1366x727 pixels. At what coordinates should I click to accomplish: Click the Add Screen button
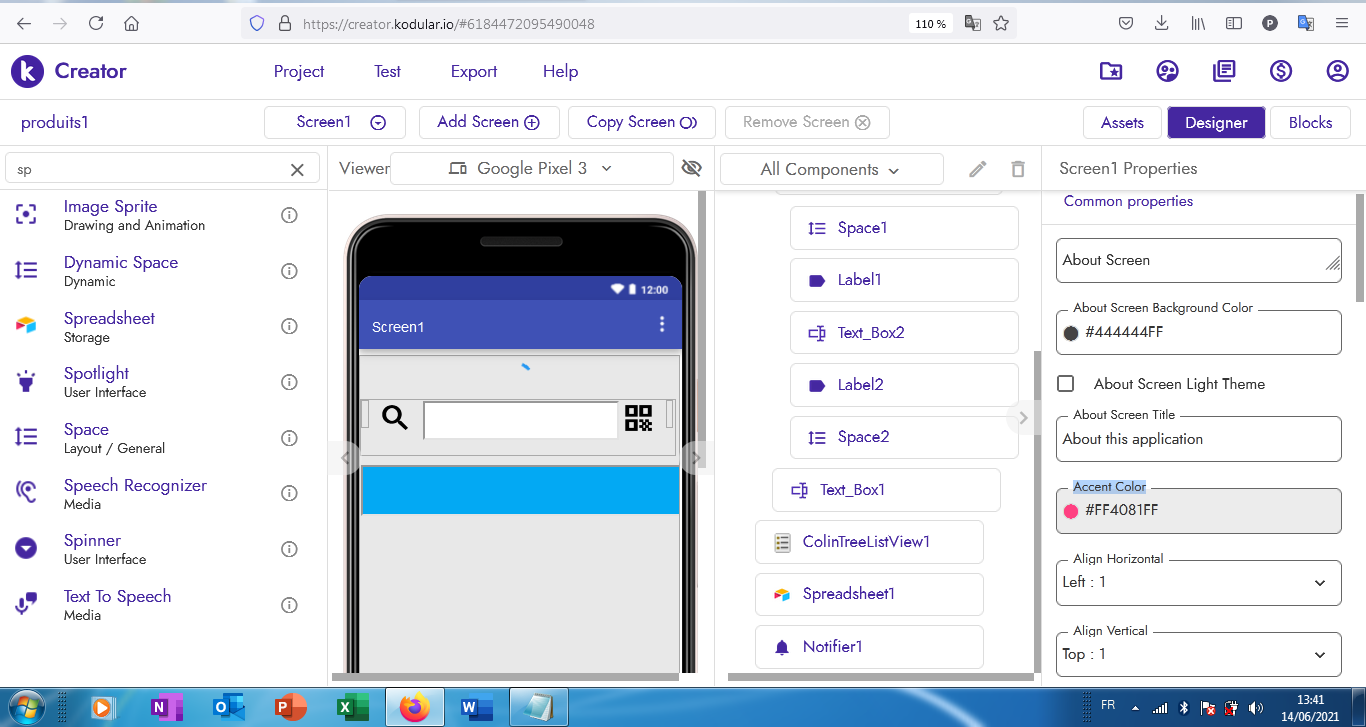click(x=488, y=122)
